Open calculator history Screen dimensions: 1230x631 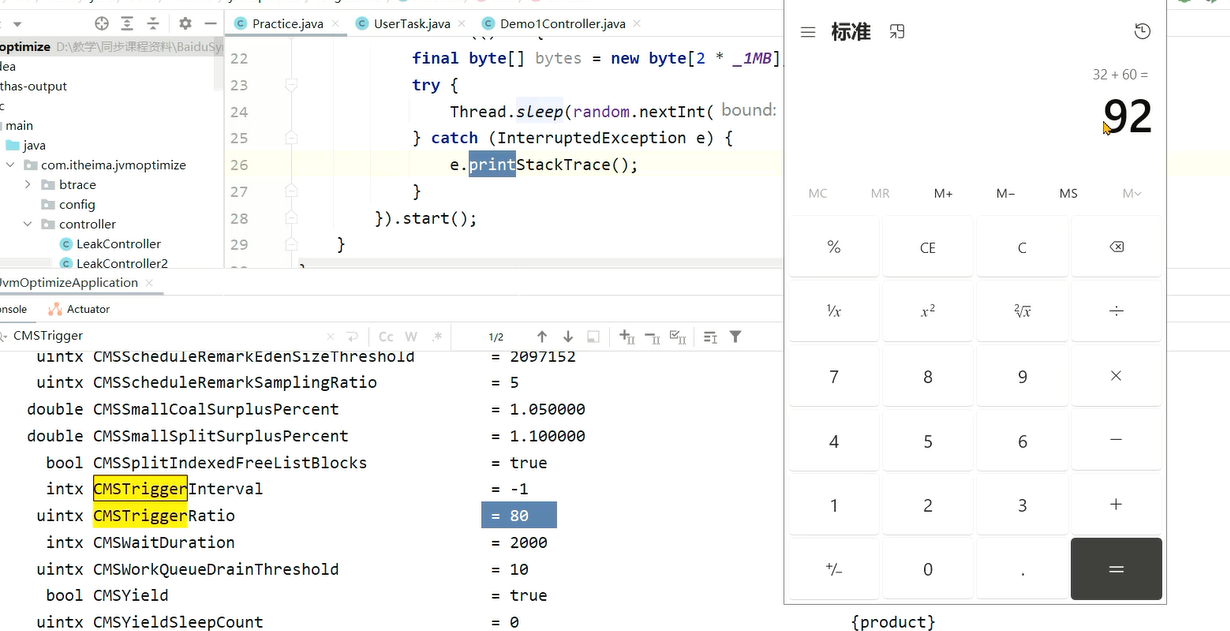1142,32
